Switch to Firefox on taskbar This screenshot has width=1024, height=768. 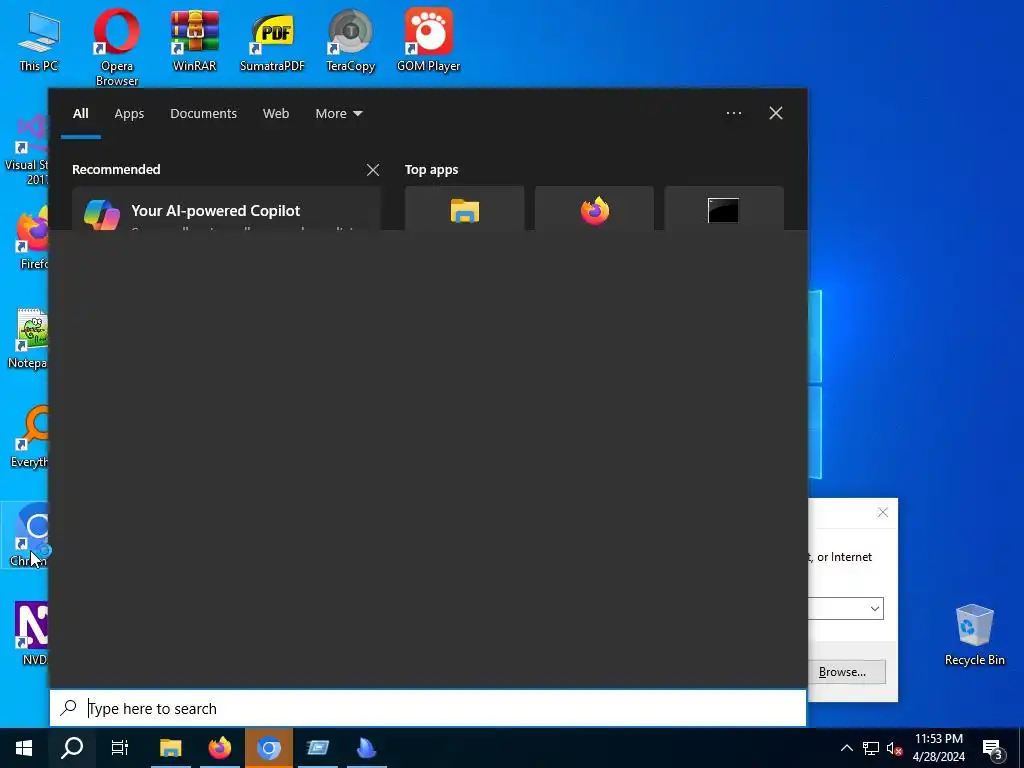tap(219, 748)
